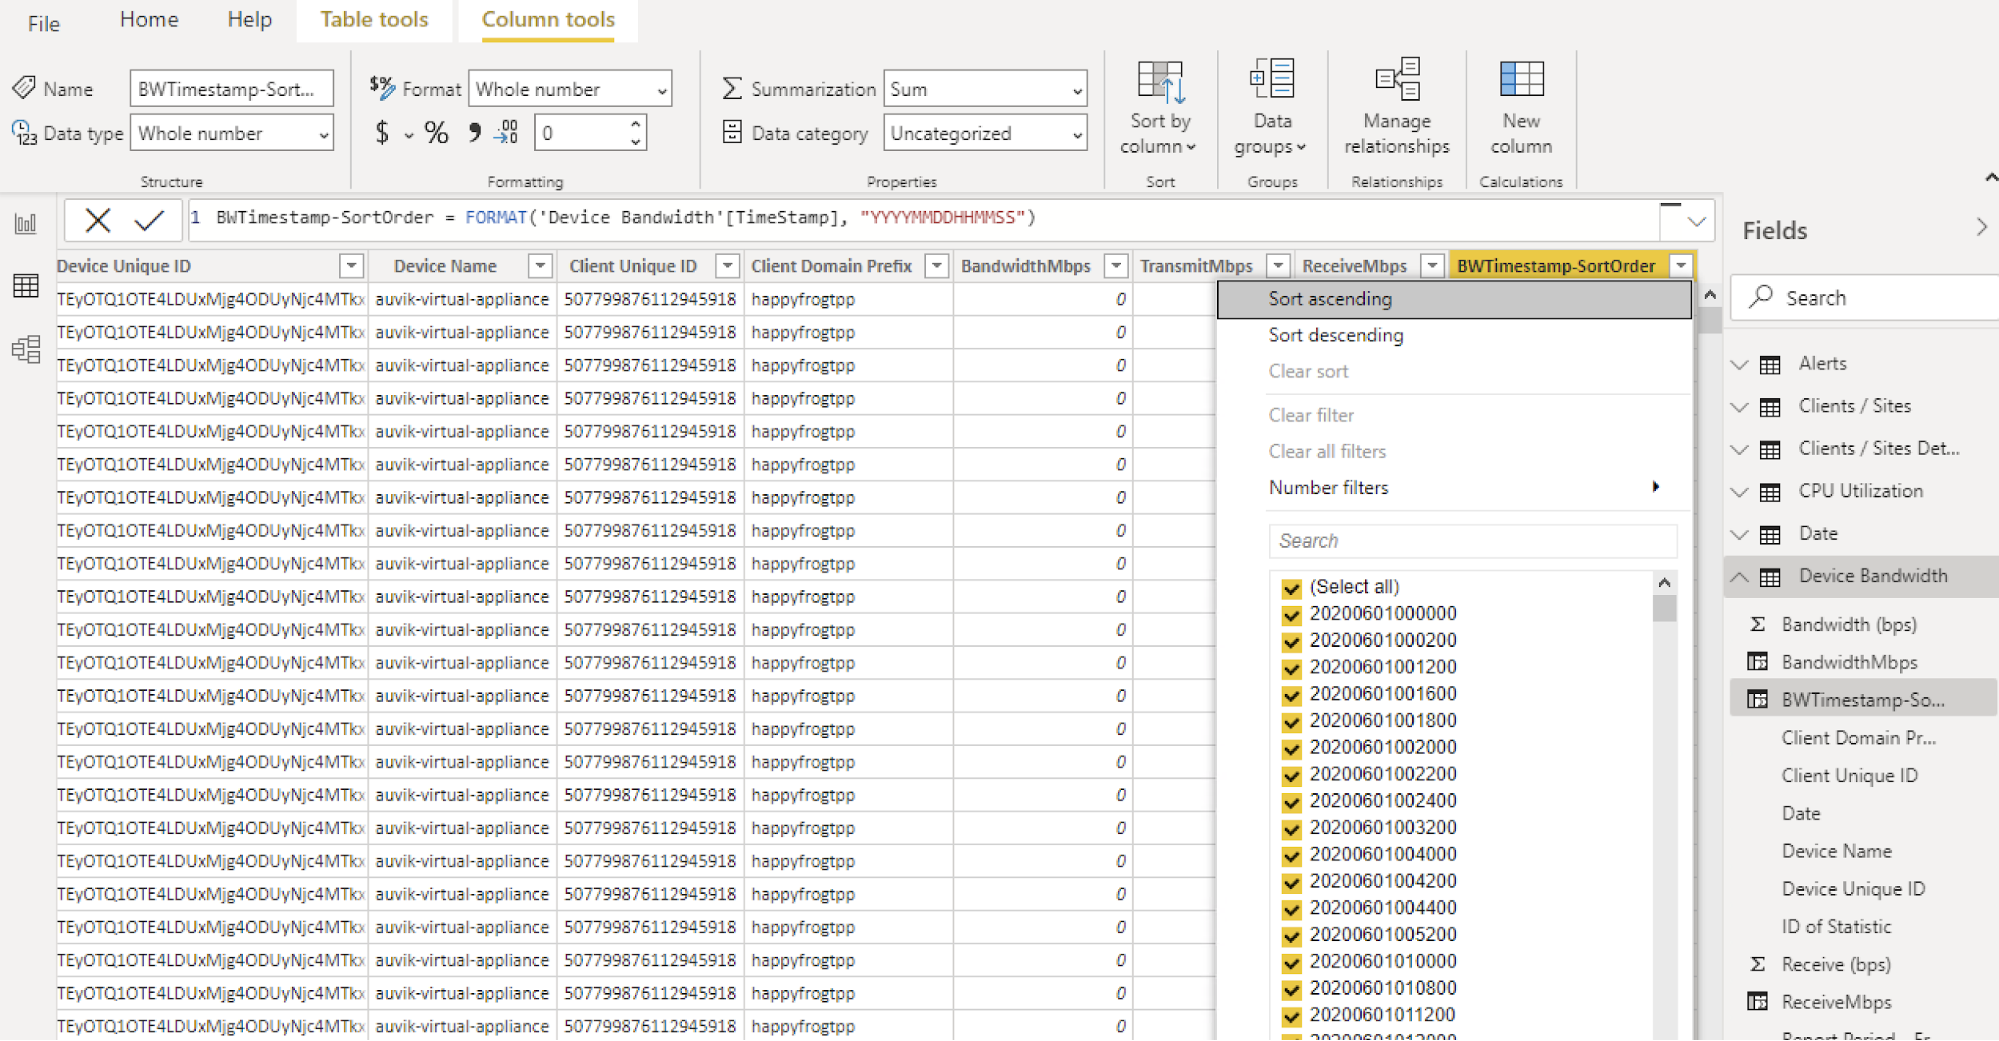This screenshot has height=1041, width=1999.
Task: Open Device Unique ID column filter
Action: [x=351, y=266]
